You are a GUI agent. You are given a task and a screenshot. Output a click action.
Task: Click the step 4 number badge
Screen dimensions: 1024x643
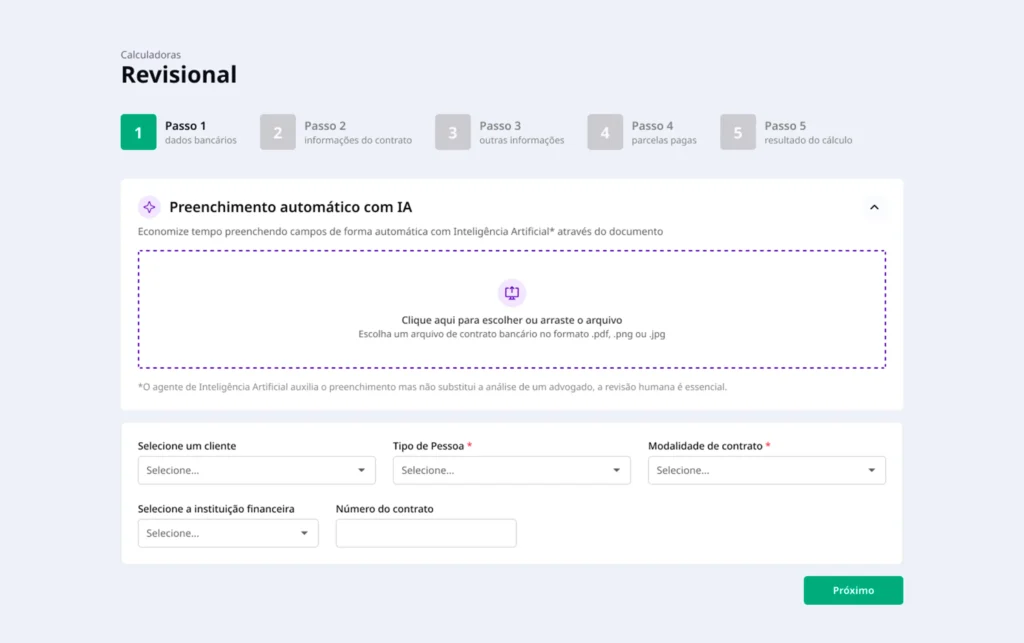click(605, 133)
